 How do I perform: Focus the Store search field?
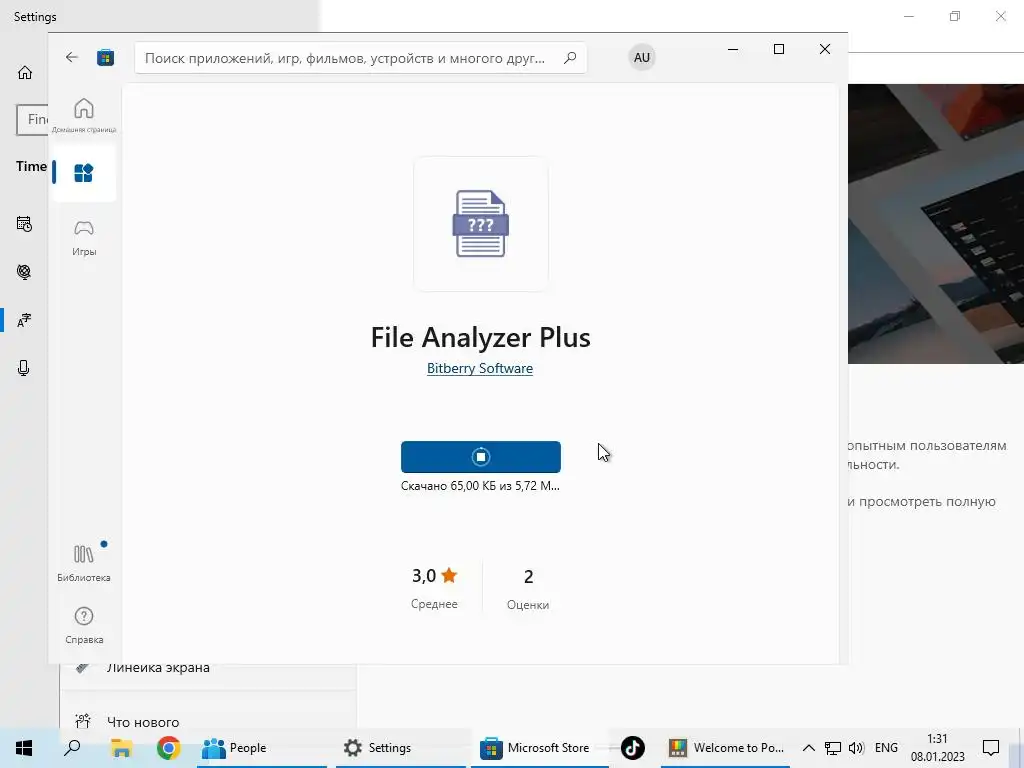pos(360,58)
